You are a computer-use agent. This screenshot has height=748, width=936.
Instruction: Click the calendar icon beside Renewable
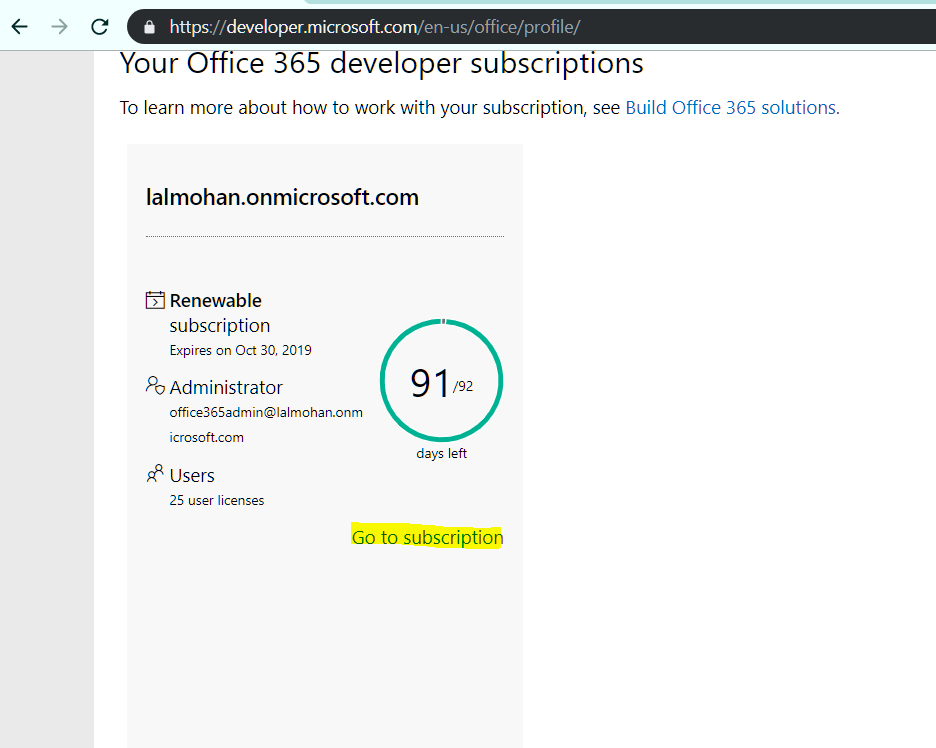[155, 300]
